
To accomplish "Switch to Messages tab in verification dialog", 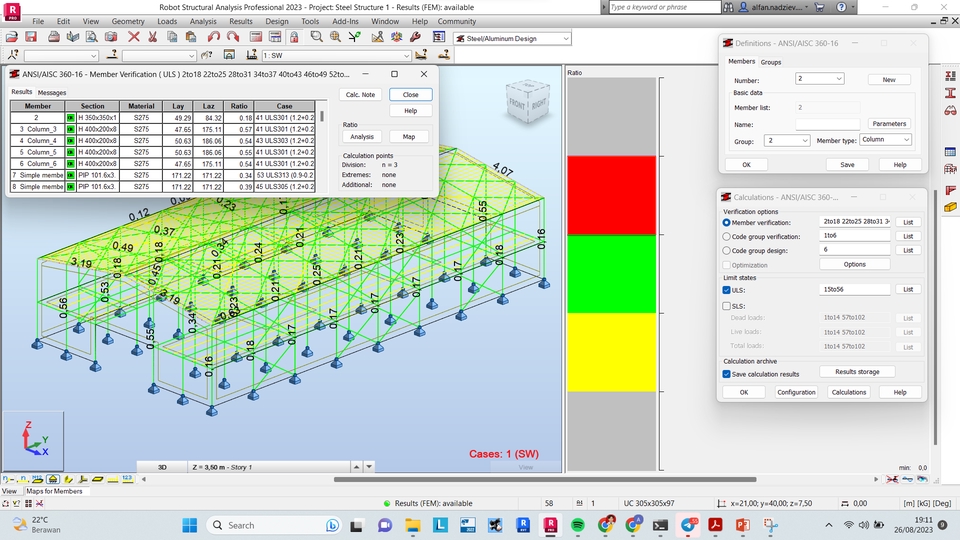I will pyautogui.click(x=52, y=92).
